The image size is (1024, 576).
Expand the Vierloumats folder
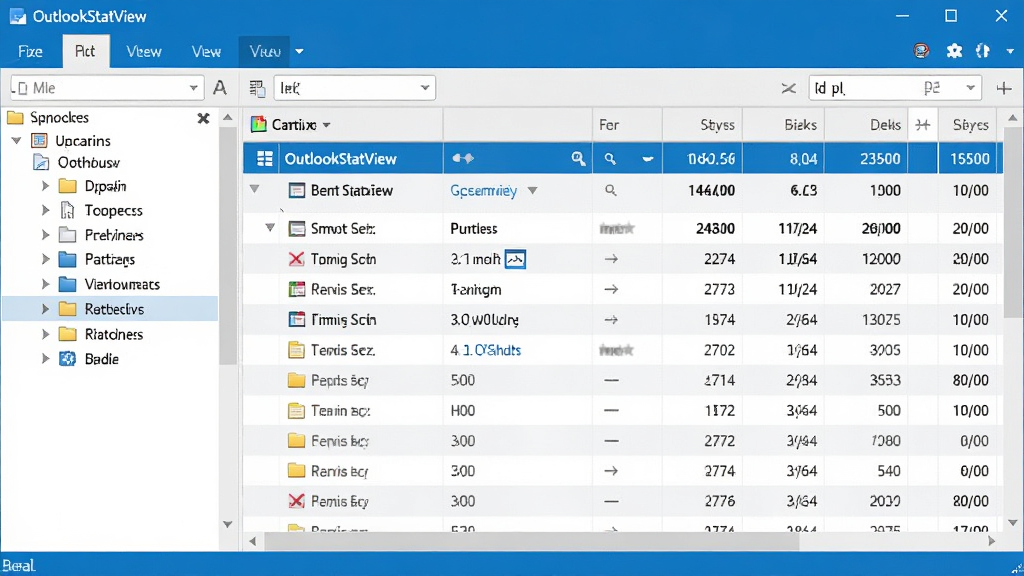(x=45, y=284)
